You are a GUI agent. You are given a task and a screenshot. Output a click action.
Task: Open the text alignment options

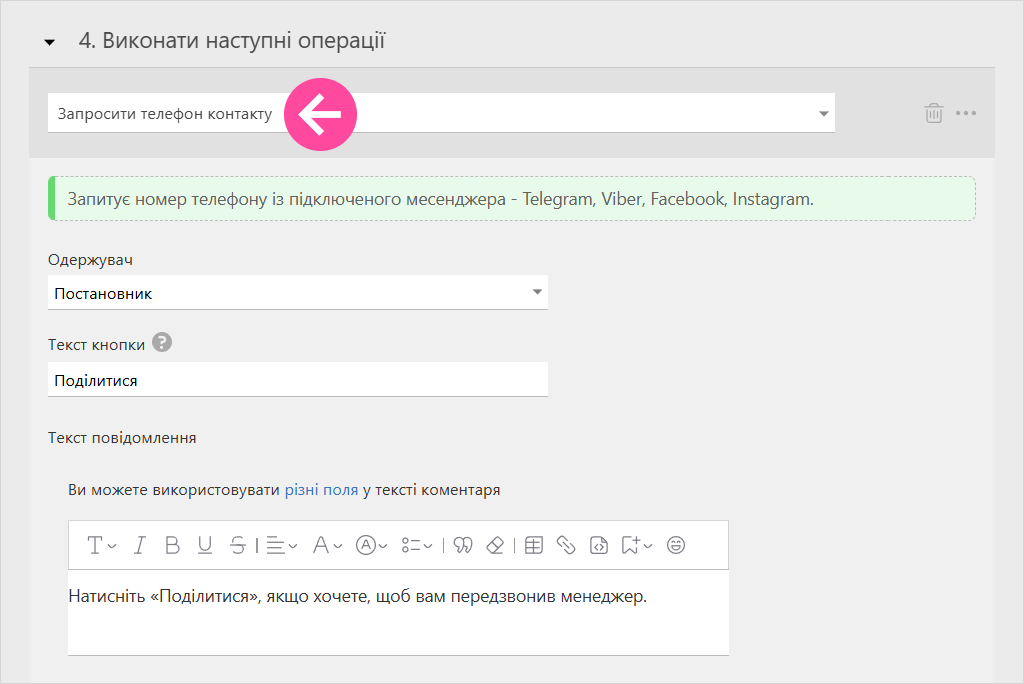[282, 545]
